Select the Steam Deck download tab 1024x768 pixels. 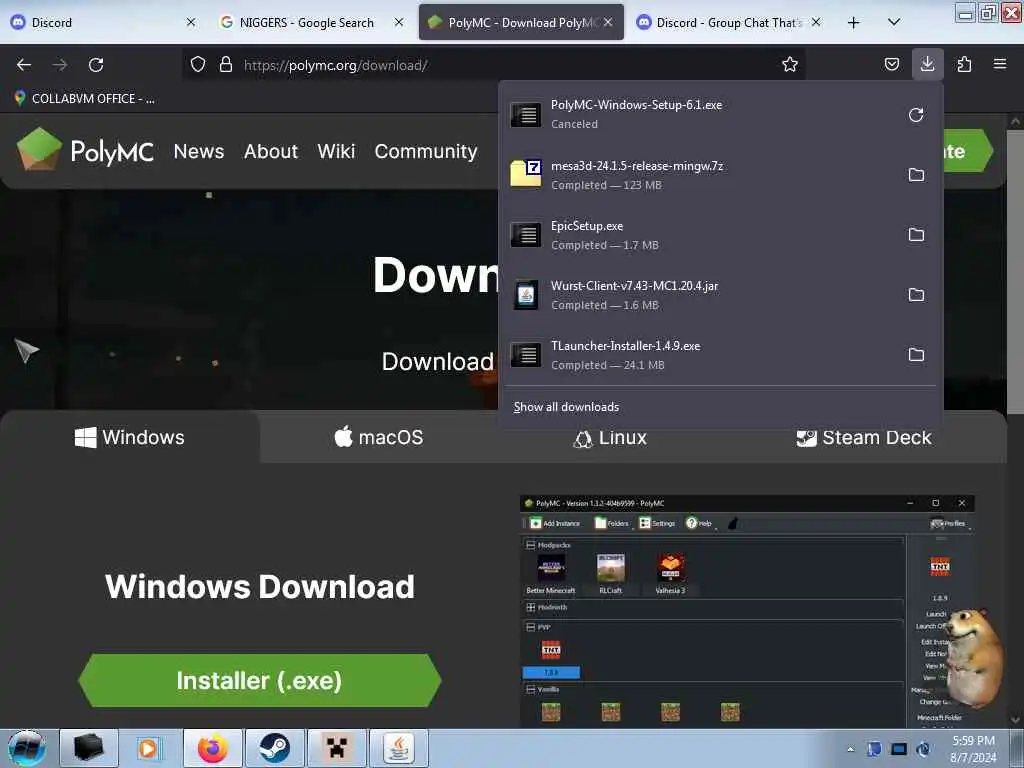coord(864,438)
